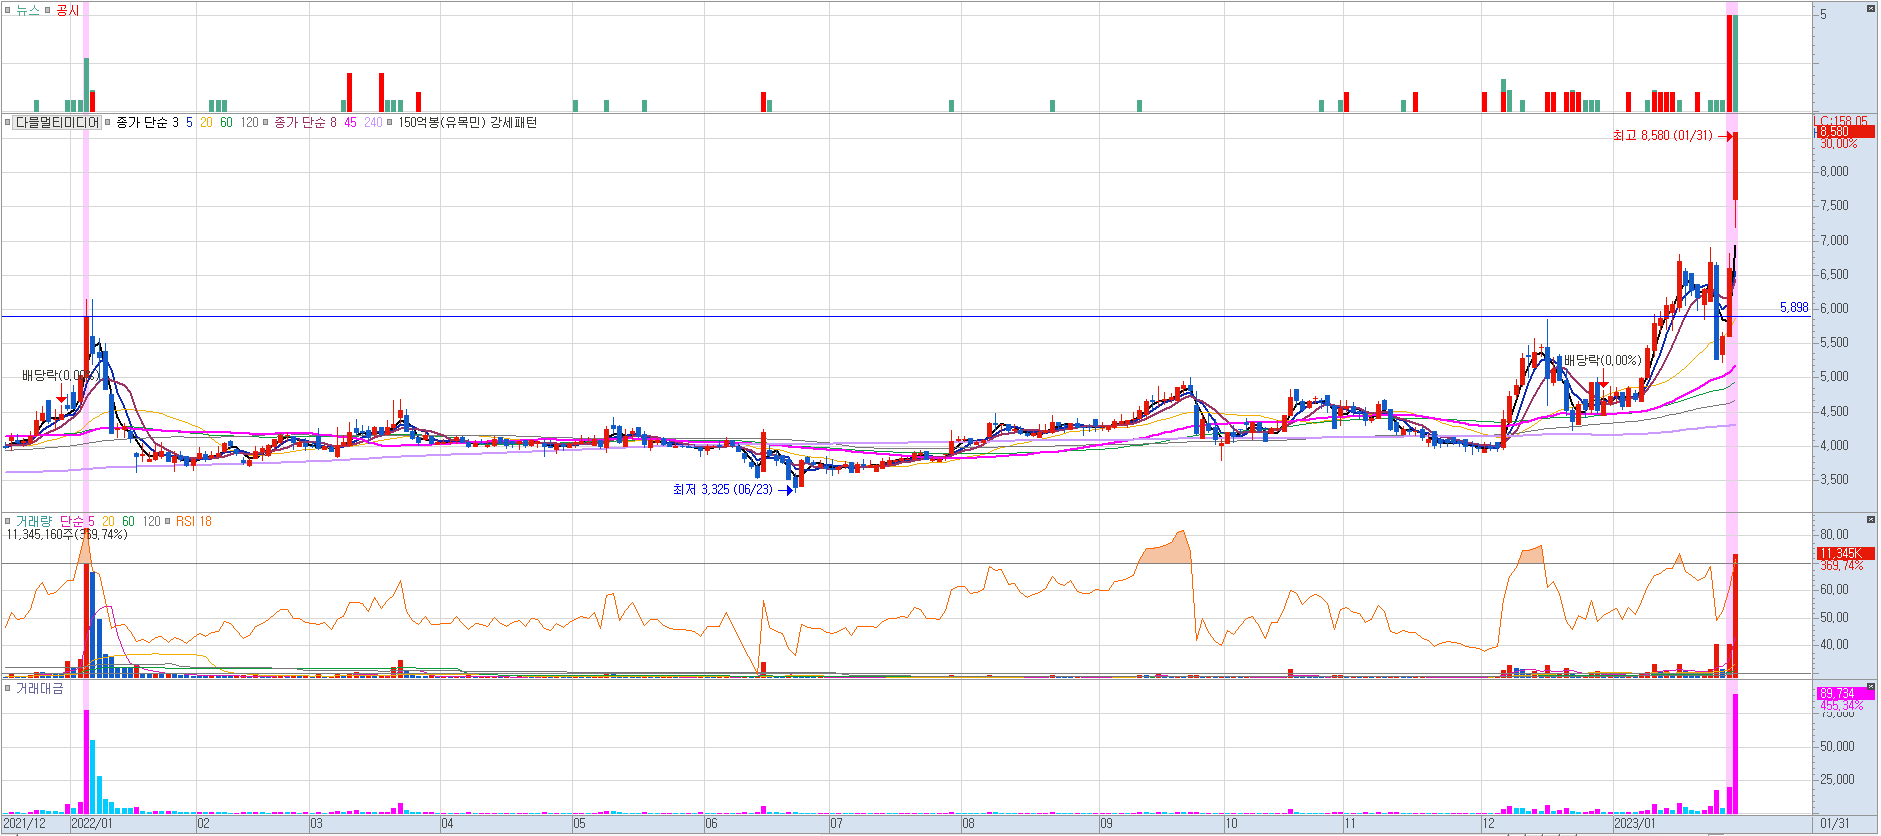Image resolution: width=1881 pixels, height=836 pixels.
Task: Click the 뉴스 legend label
Action: (x=28, y=10)
